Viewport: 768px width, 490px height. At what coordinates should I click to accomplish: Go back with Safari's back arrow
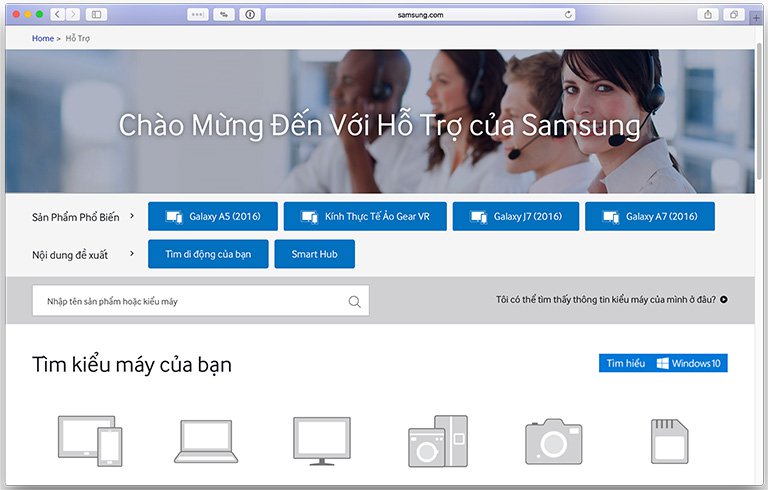tap(57, 15)
